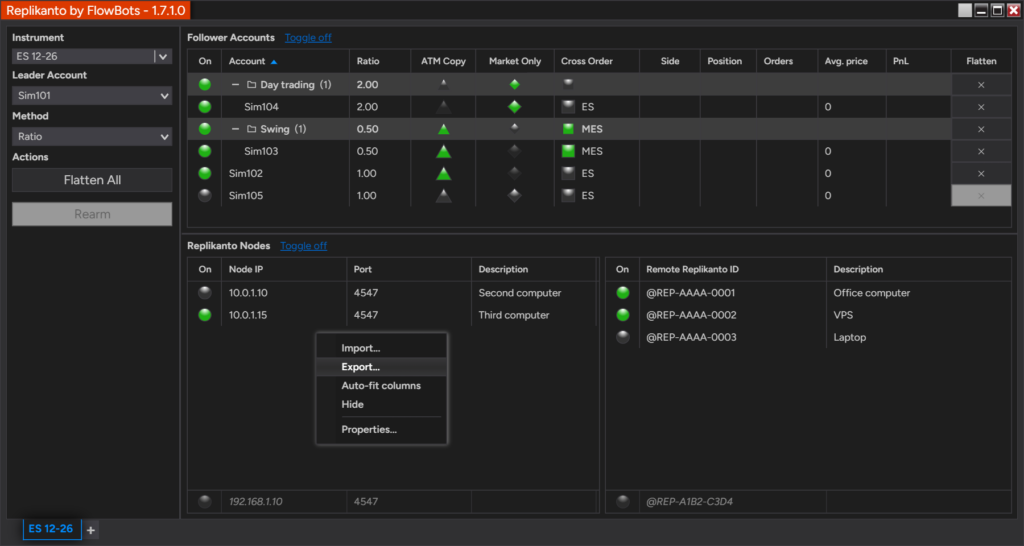
Task: Click the Rearm button
Action: tap(92, 214)
